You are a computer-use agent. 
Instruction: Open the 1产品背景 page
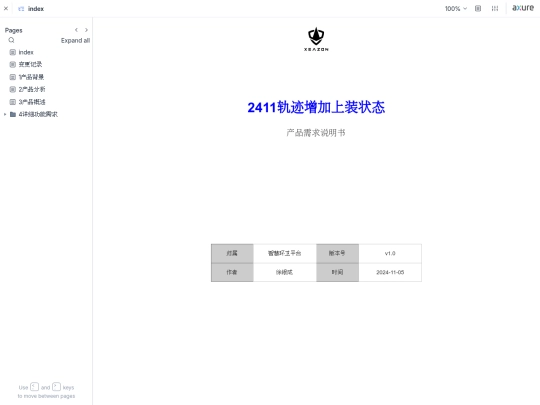click(x=31, y=77)
